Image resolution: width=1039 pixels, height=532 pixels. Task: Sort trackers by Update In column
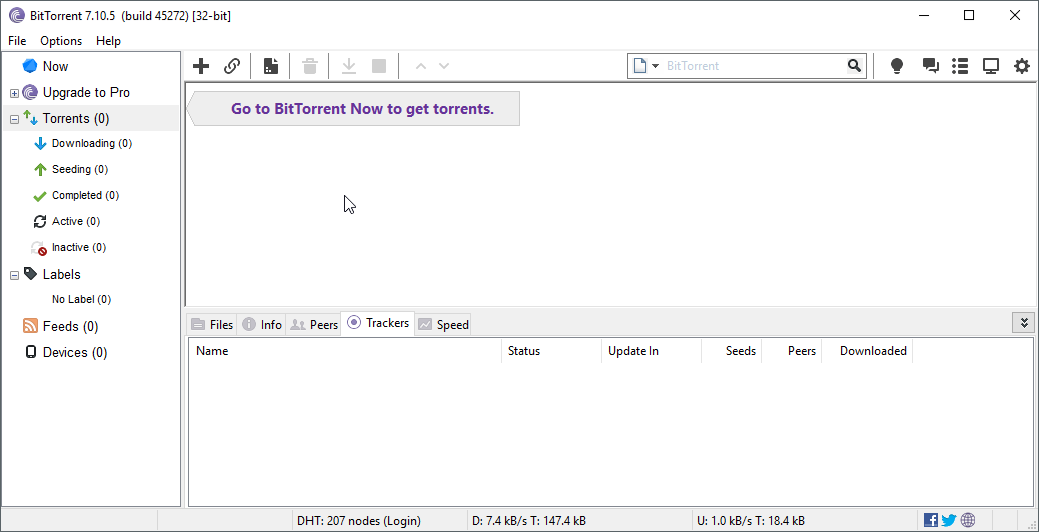click(651, 350)
